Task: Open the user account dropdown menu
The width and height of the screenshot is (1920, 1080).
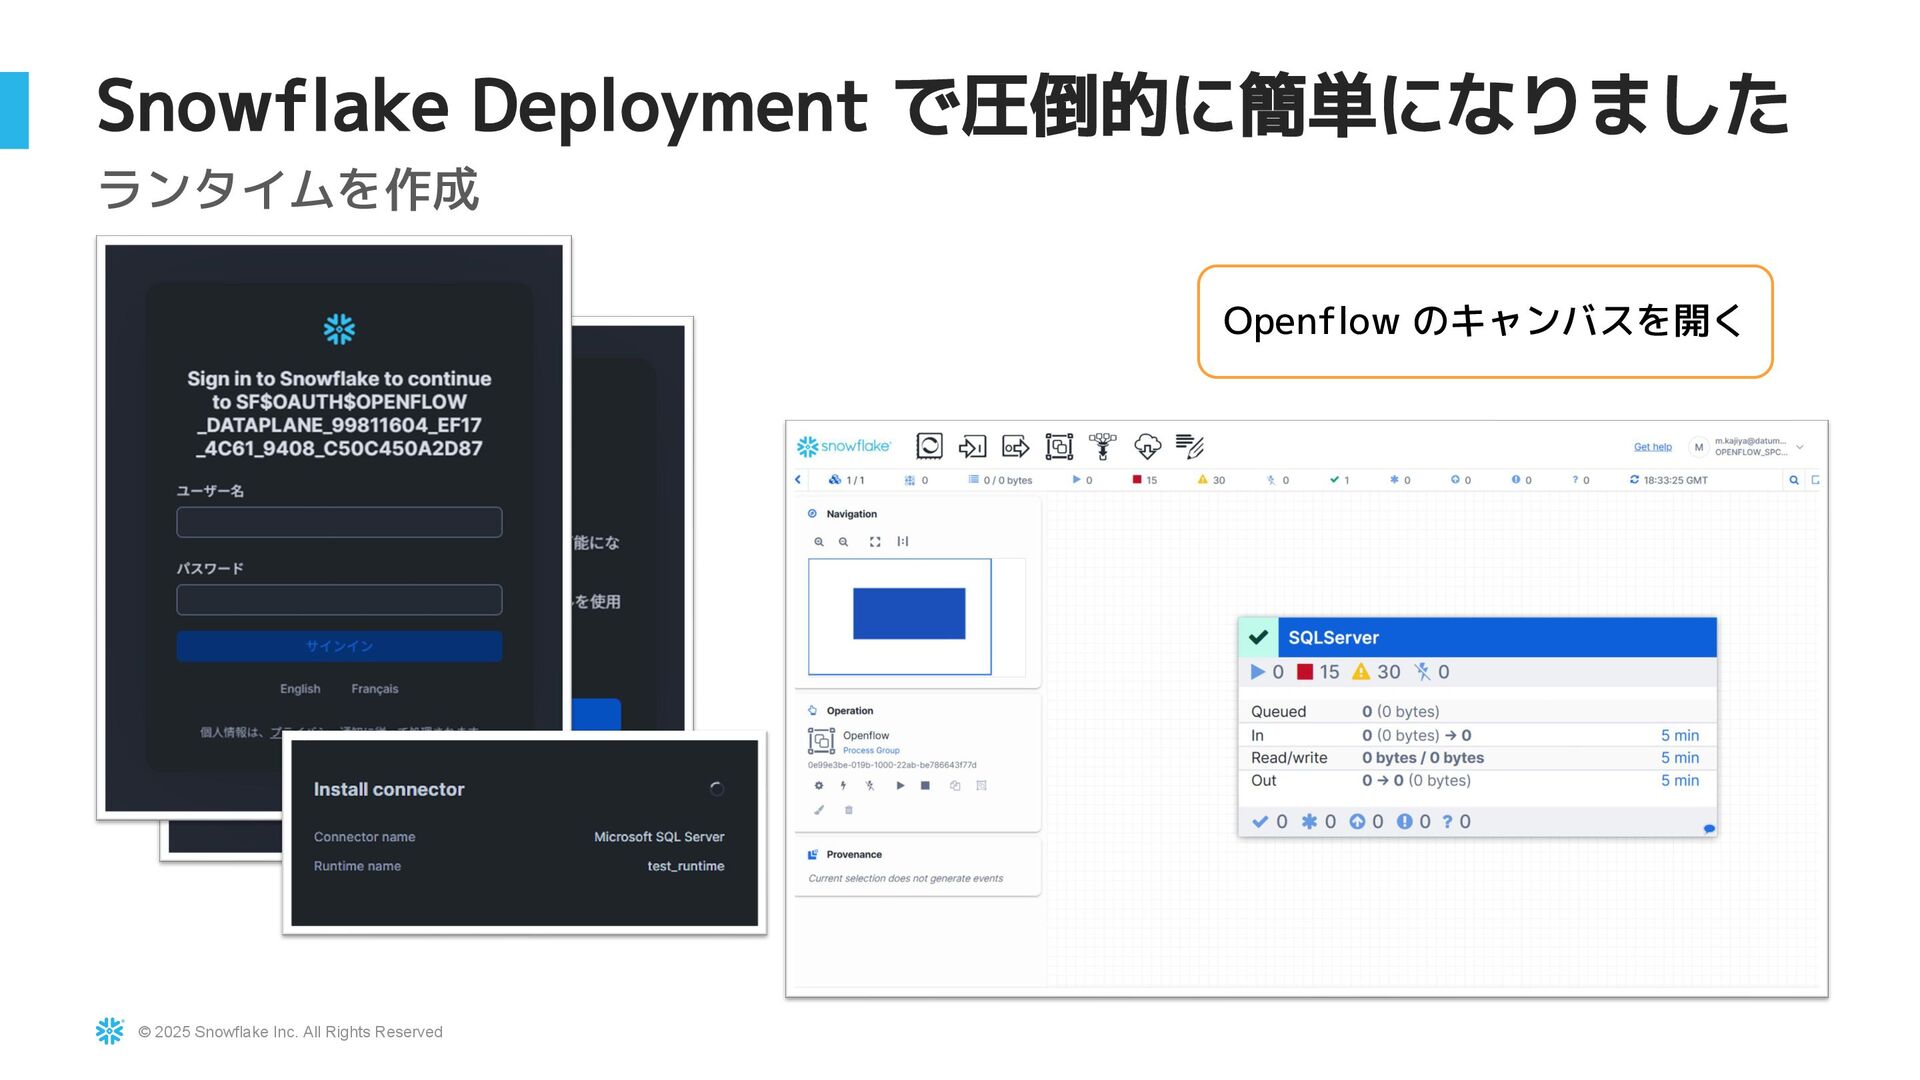Action: click(x=1799, y=447)
